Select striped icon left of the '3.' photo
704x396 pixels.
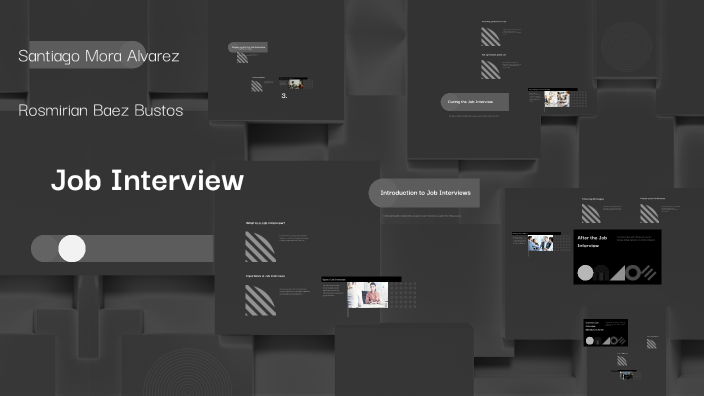coord(257,86)
